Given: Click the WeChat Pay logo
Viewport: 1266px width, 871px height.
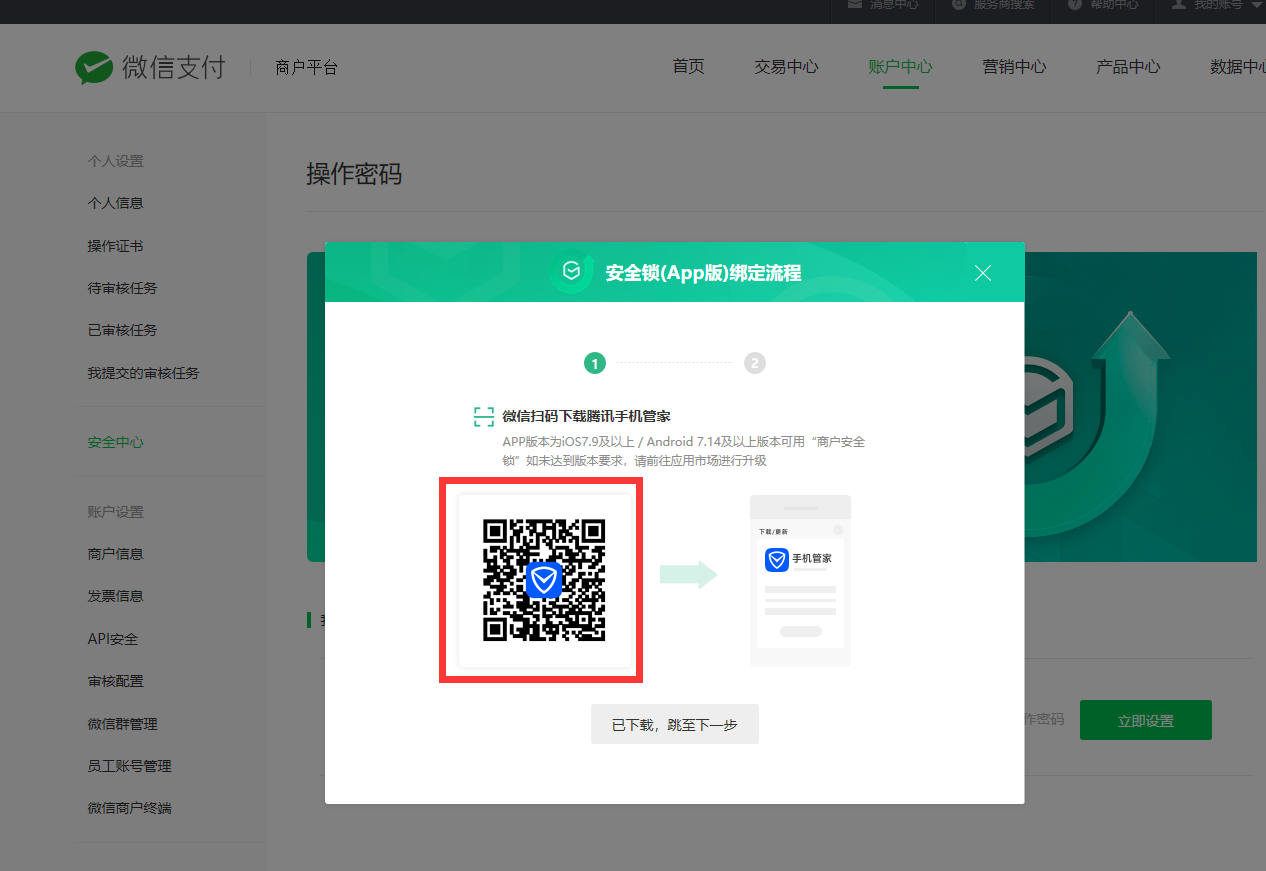Looking at the screenshot, I should tap(150, 67).
